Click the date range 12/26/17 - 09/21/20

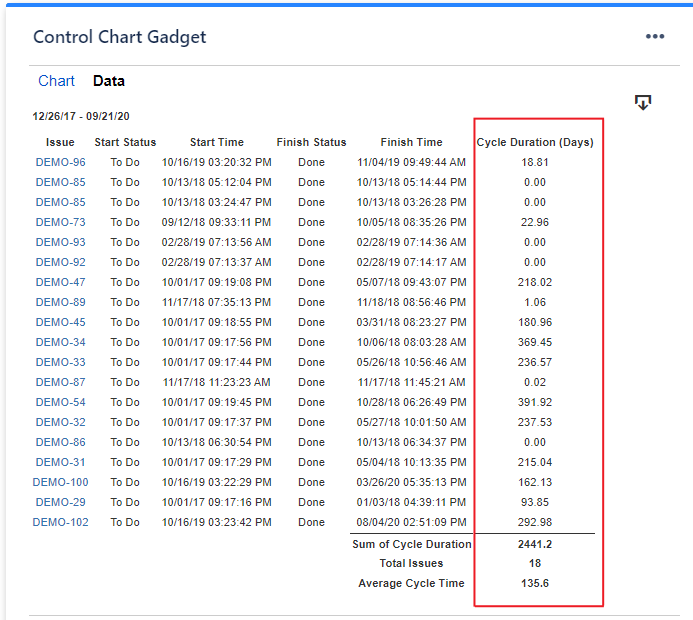81,116
